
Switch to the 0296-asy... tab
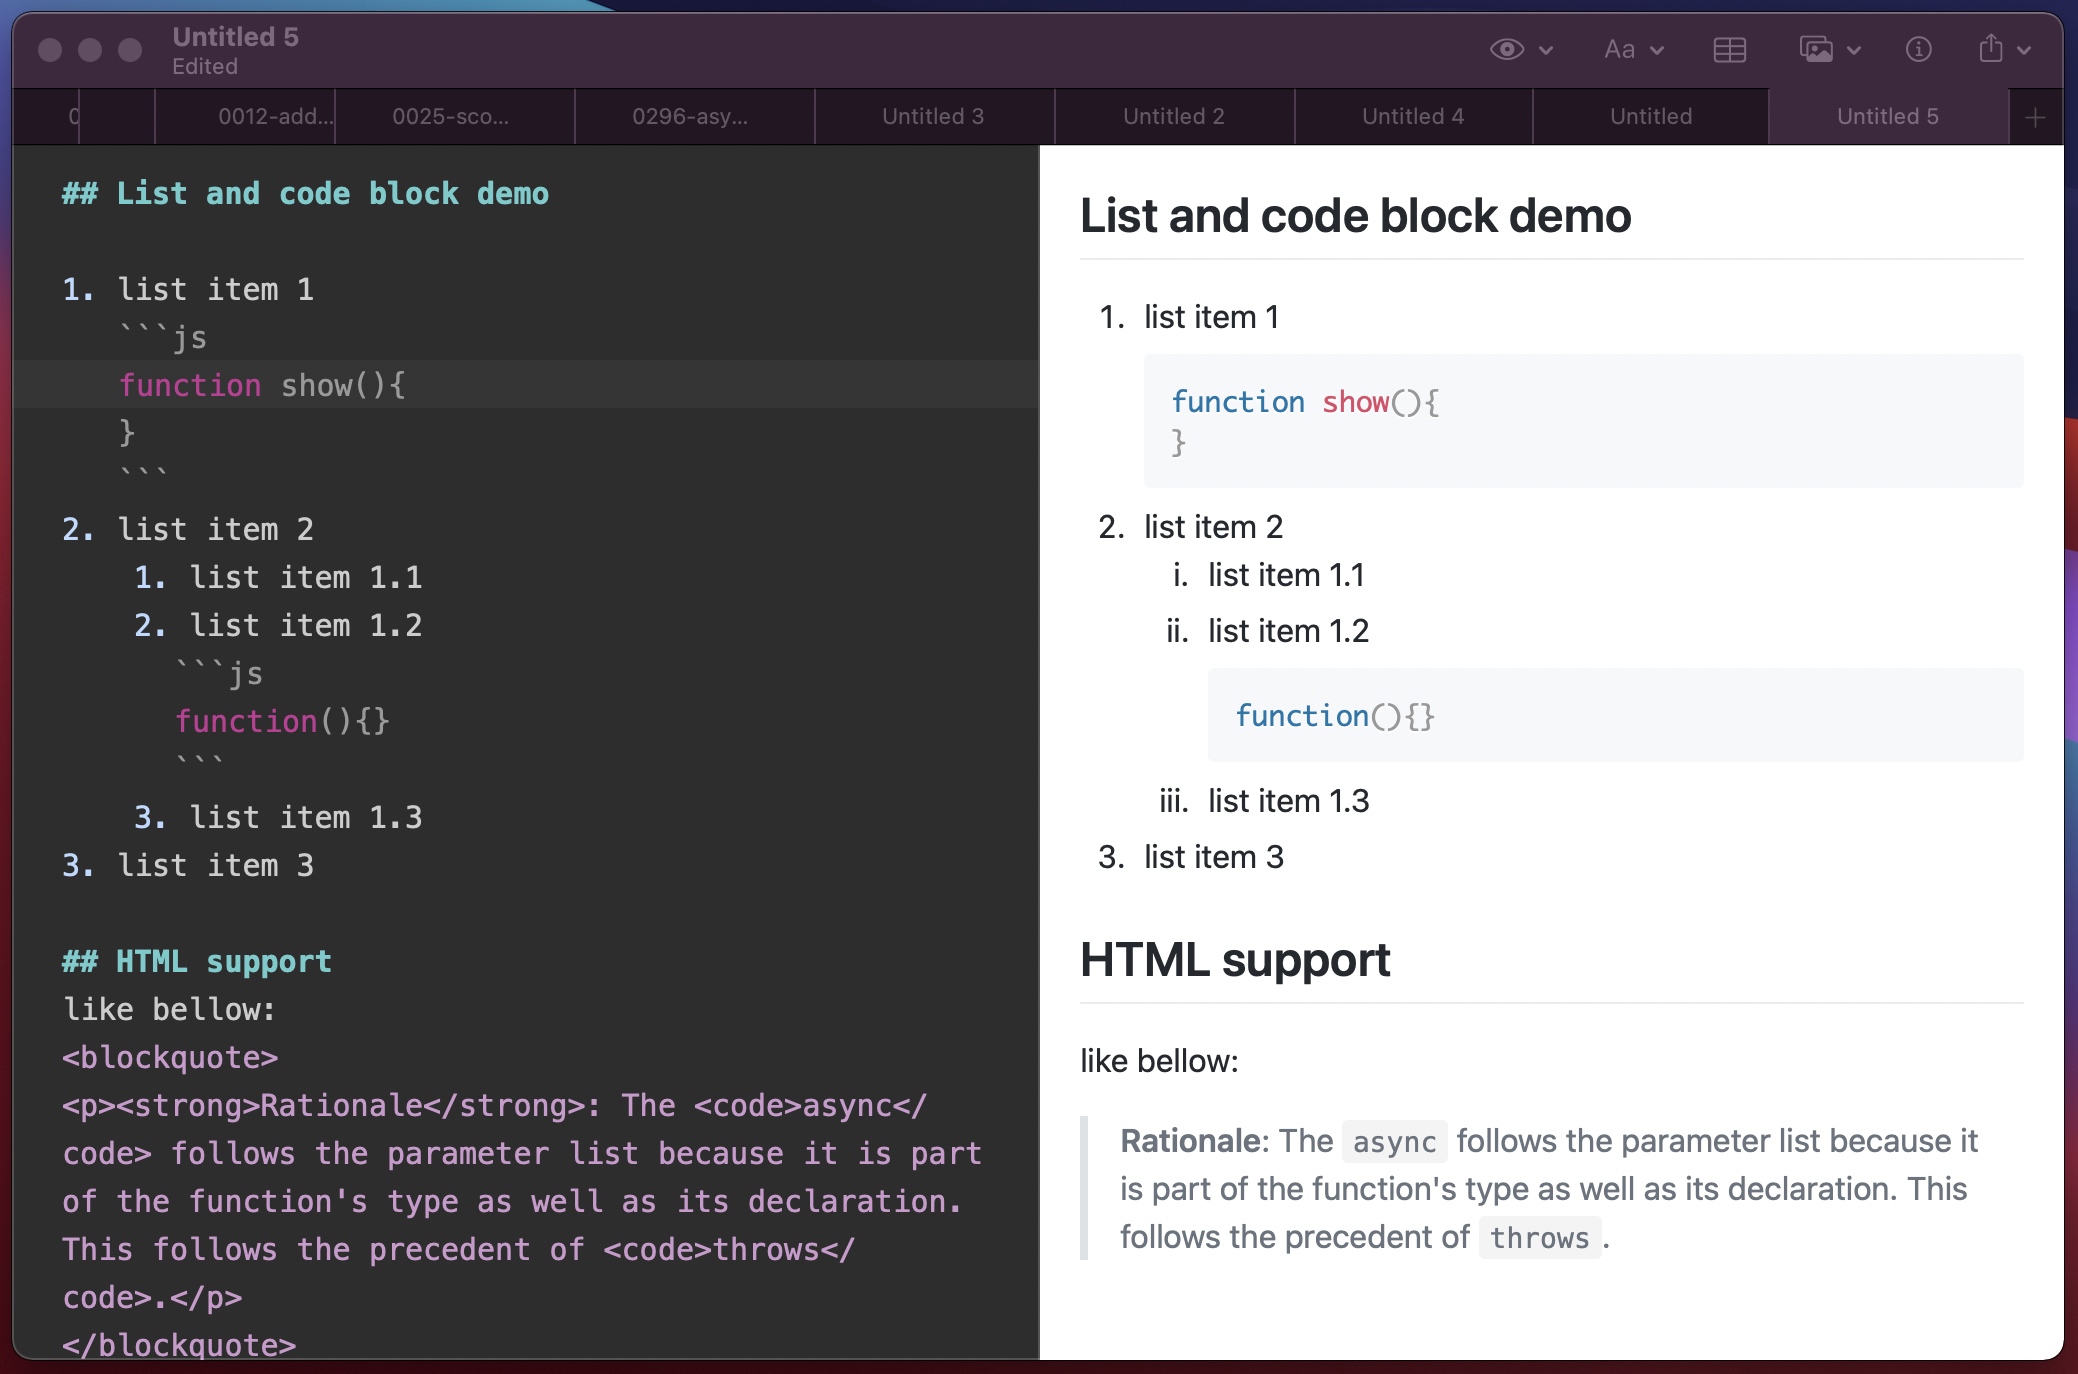point(690,116)
